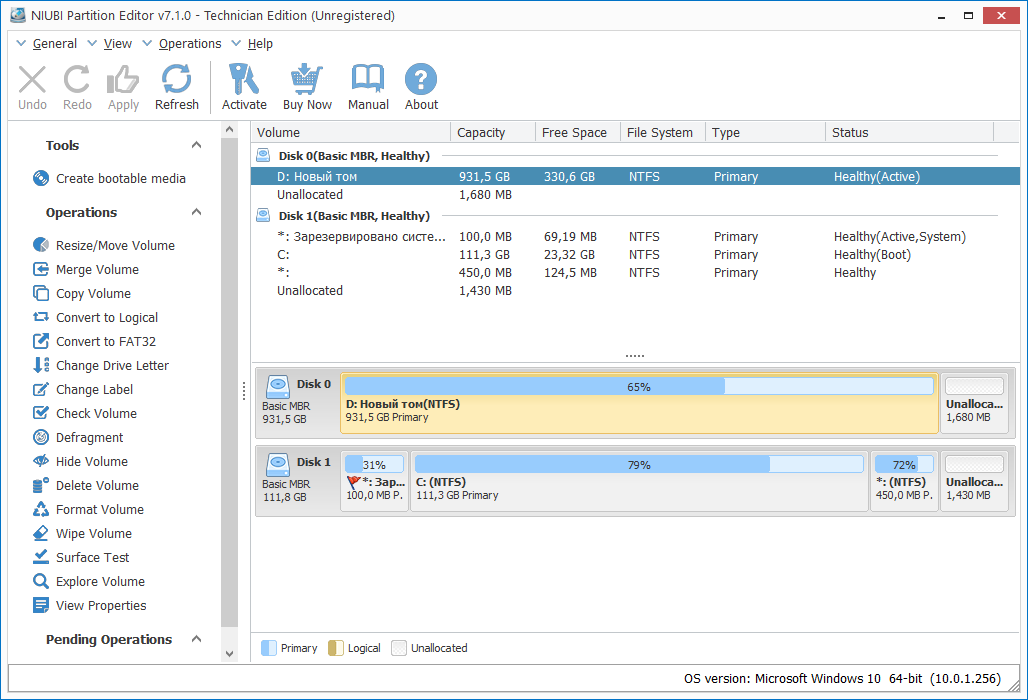Image resolution: width=1028 pixels, height=700 pixels.
Task: Click the Buy Now button
Action: (307, 86)
